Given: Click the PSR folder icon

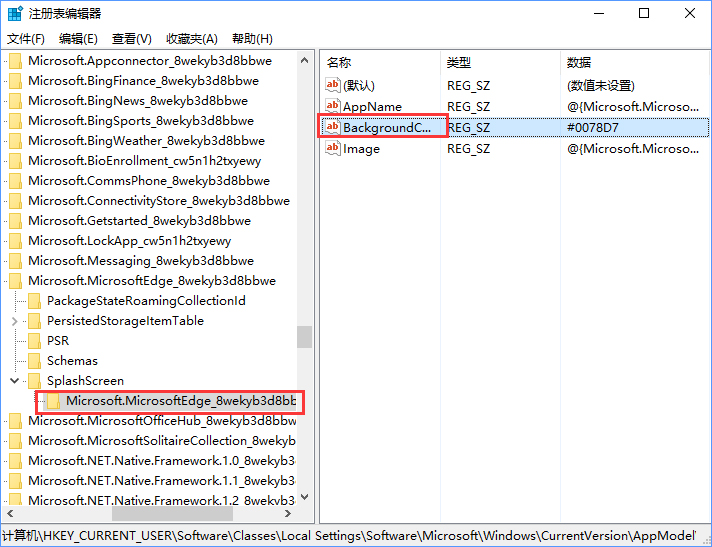Looking at the screenshot, I should point(34,341).
